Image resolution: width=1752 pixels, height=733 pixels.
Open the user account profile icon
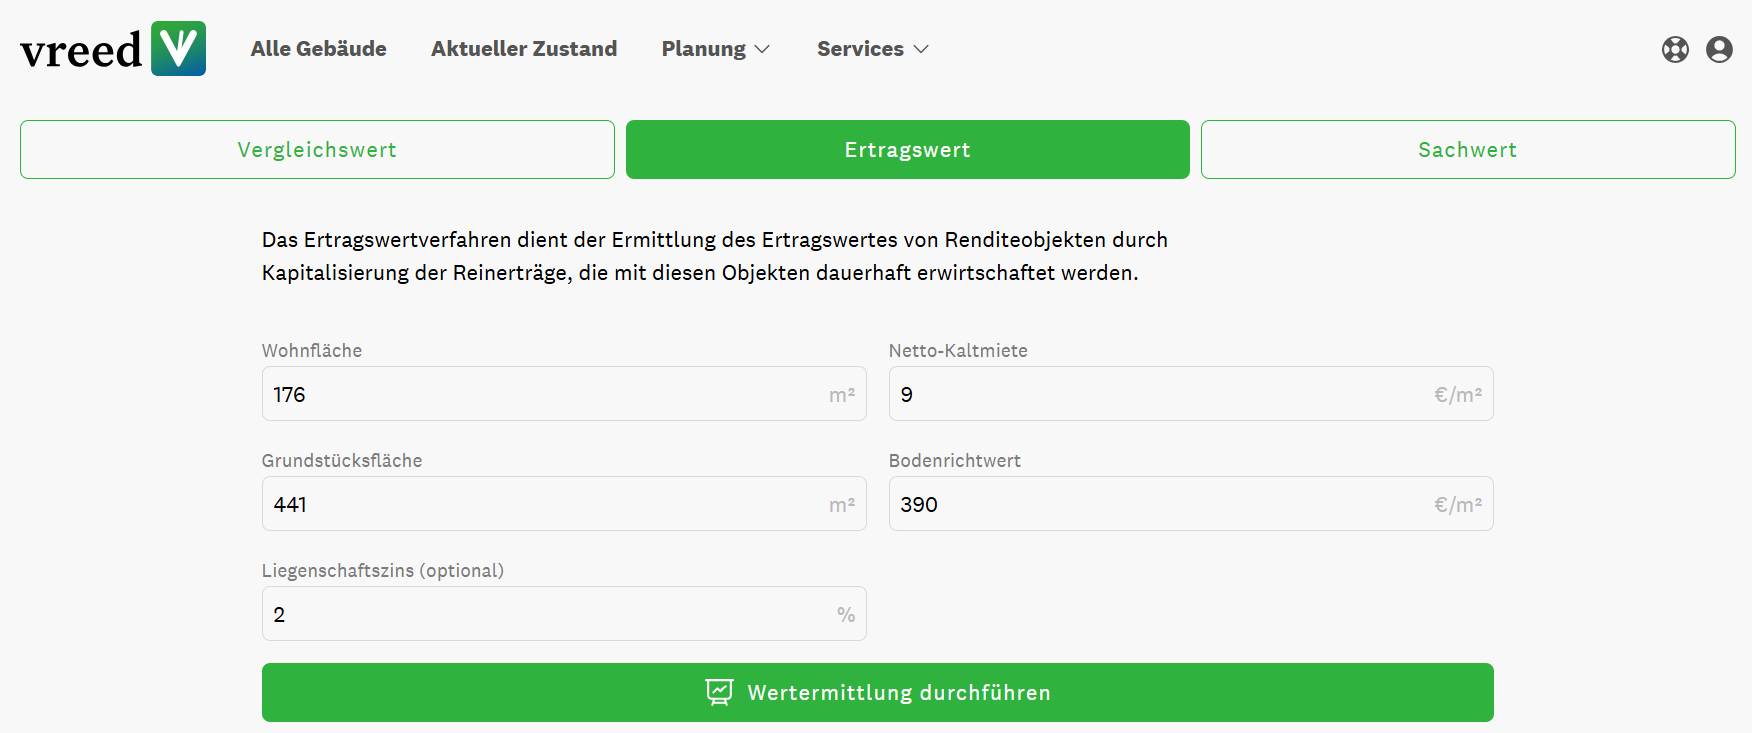coord(1719,49)
